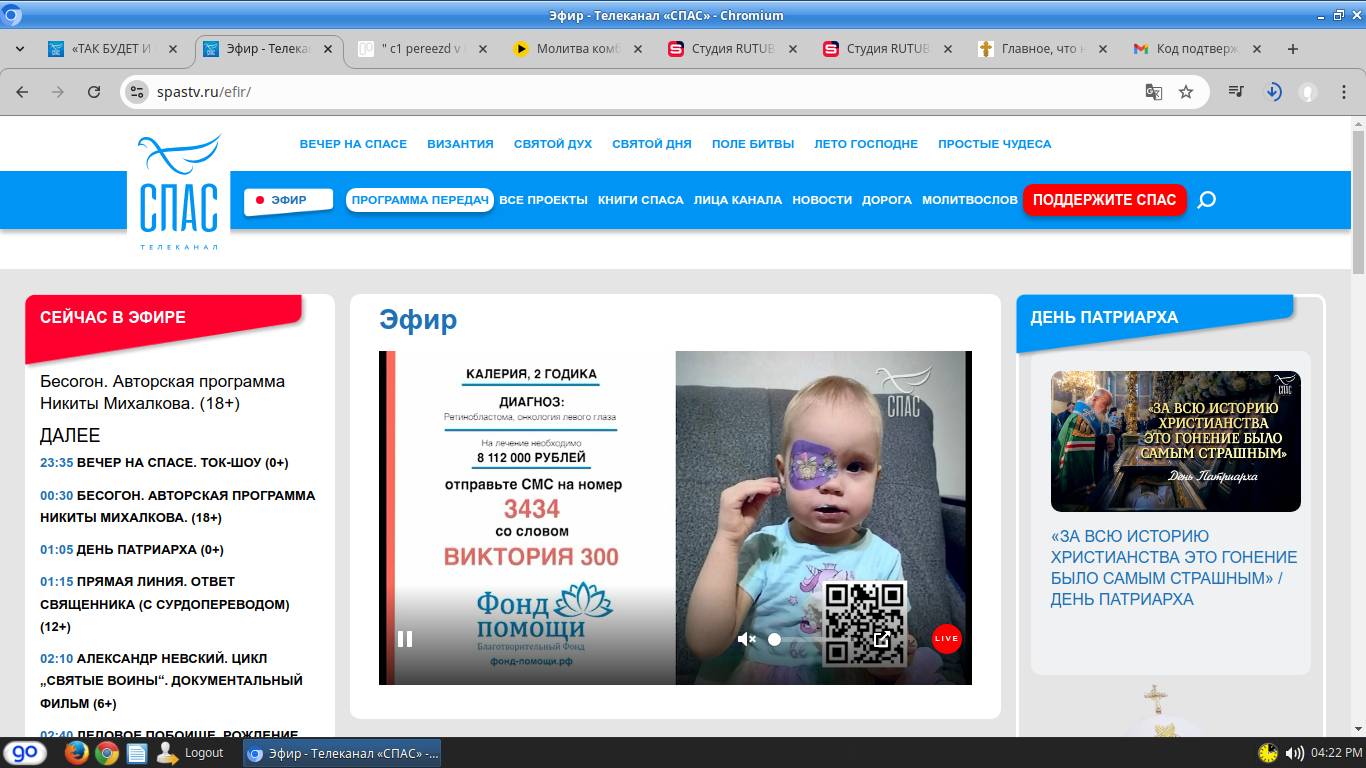Open the taskbar "go" start menu
Image resolution: width=1366 pixels, height=768 pixels.
(x=25, y=753)
